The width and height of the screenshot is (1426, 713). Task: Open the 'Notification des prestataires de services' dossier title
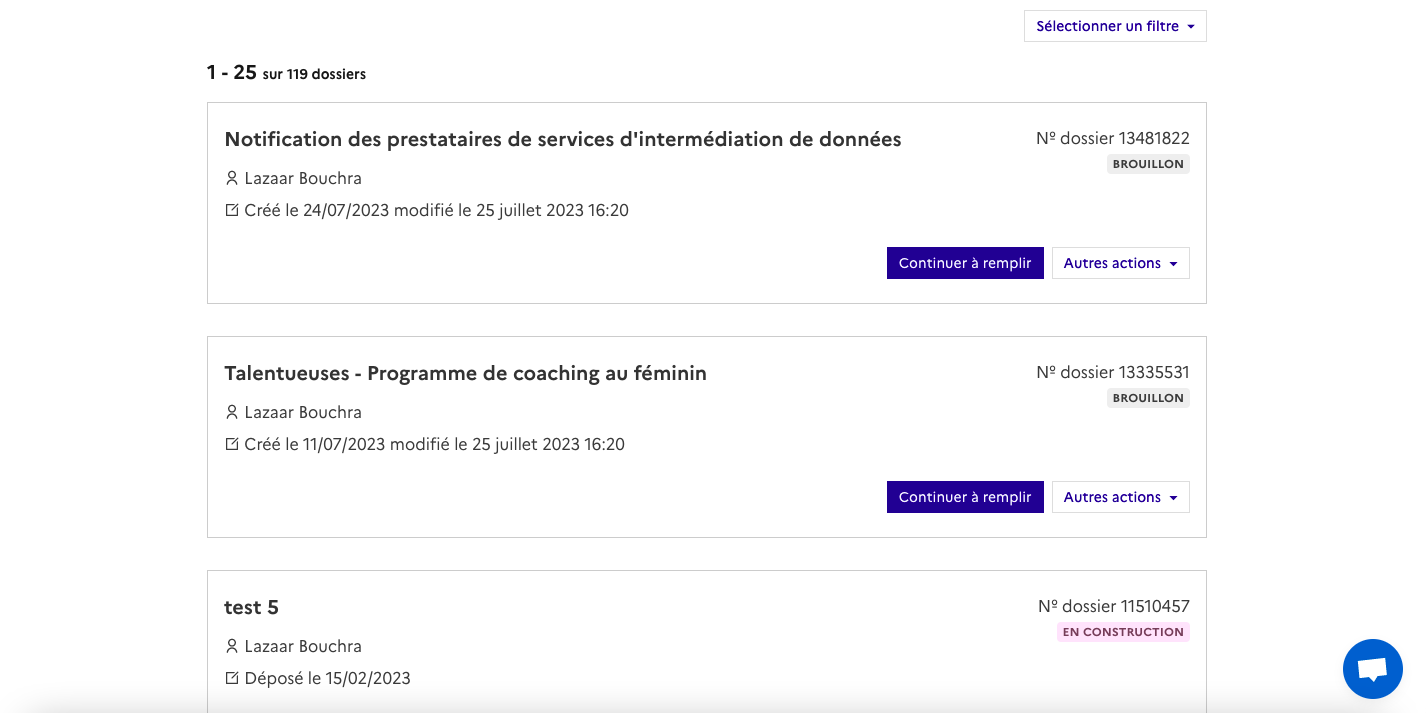(x=563, y=139)
